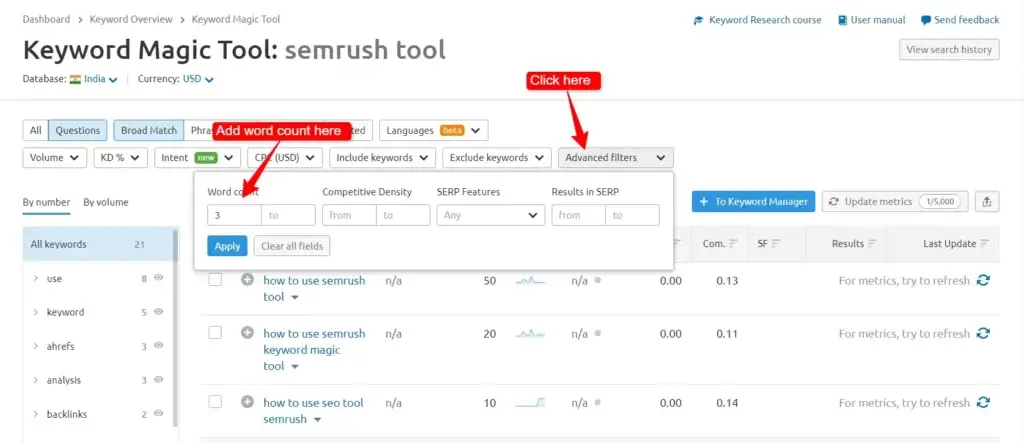Screen dimensions: 1024x443
Task: Toggle eye icon for 'ahrefs' group
Action: click(158, 346)
